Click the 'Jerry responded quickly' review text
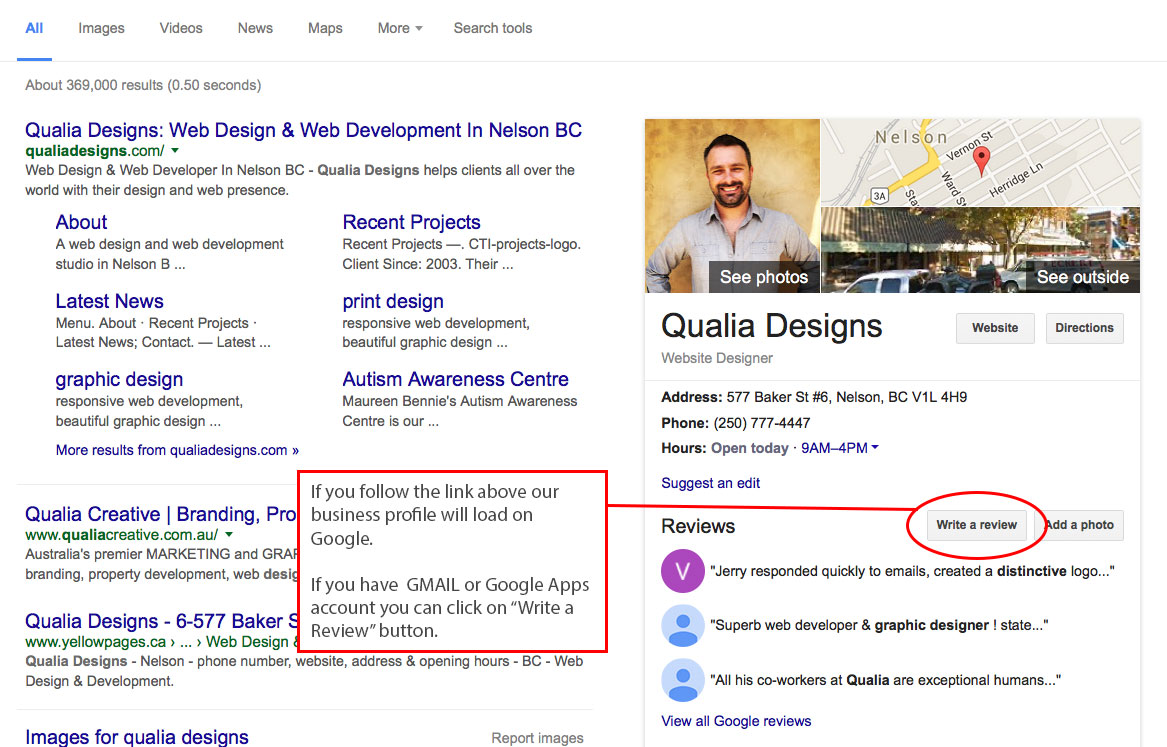The width and height of the screenshot is (1167, 747). (912, 571)
